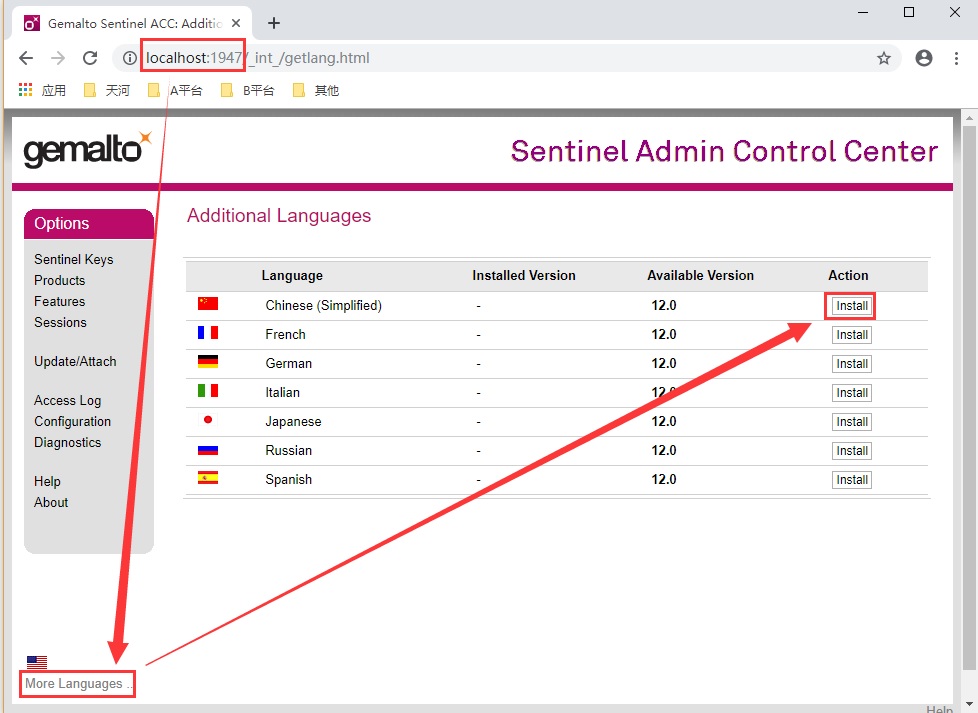Open the Chrome three-dot menu
Image resolution: width=978 pixels, height=713 pixels.
[x=957, y=58]
